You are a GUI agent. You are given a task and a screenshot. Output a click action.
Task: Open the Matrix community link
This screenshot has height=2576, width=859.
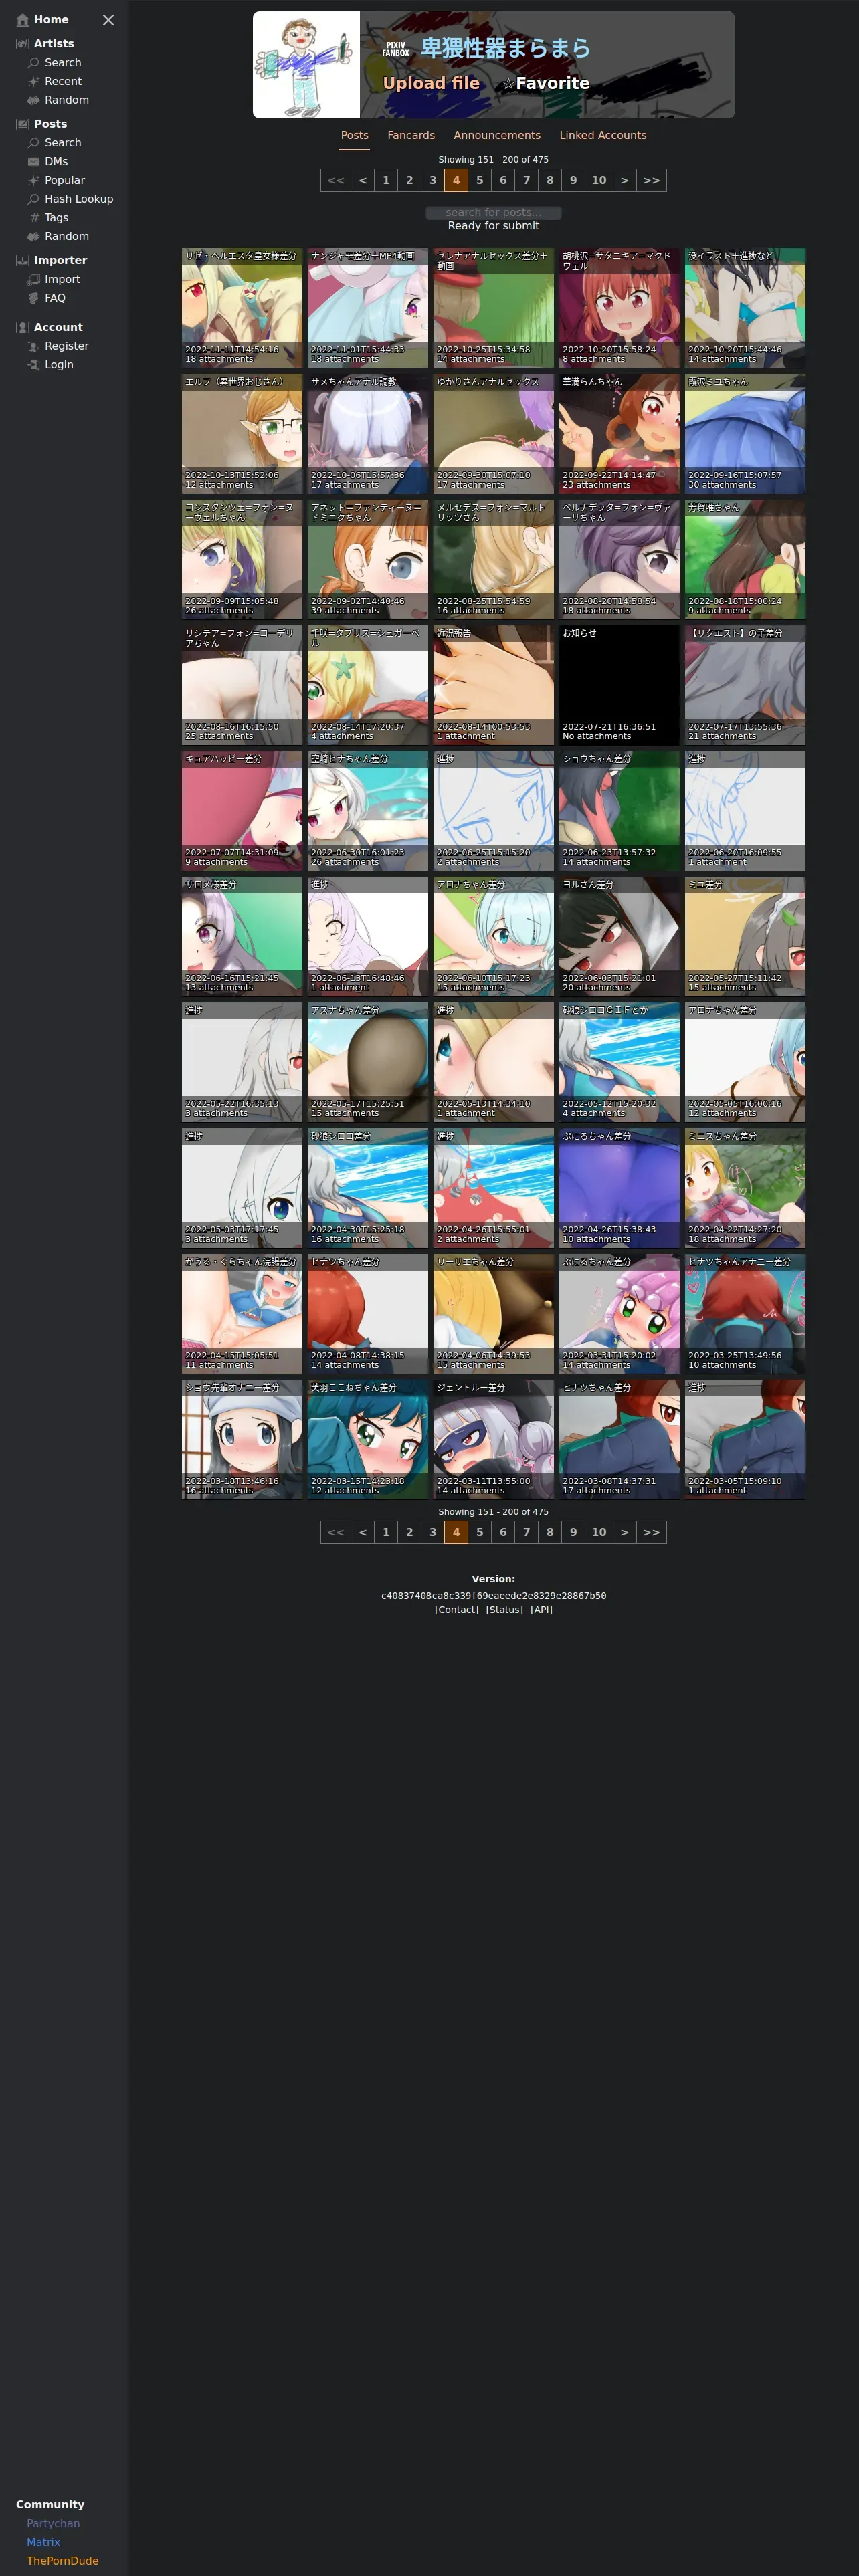pyautogui.click(x=43, y=2542)
